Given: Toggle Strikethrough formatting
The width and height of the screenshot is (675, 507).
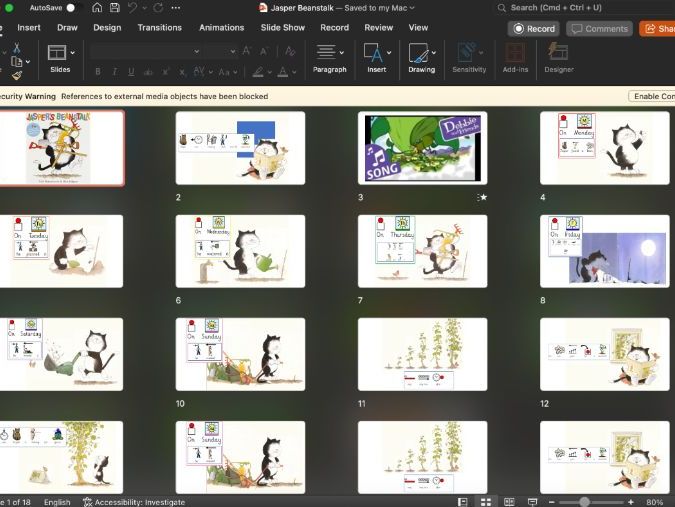Looking at the screenshot, I should point(148,72).
